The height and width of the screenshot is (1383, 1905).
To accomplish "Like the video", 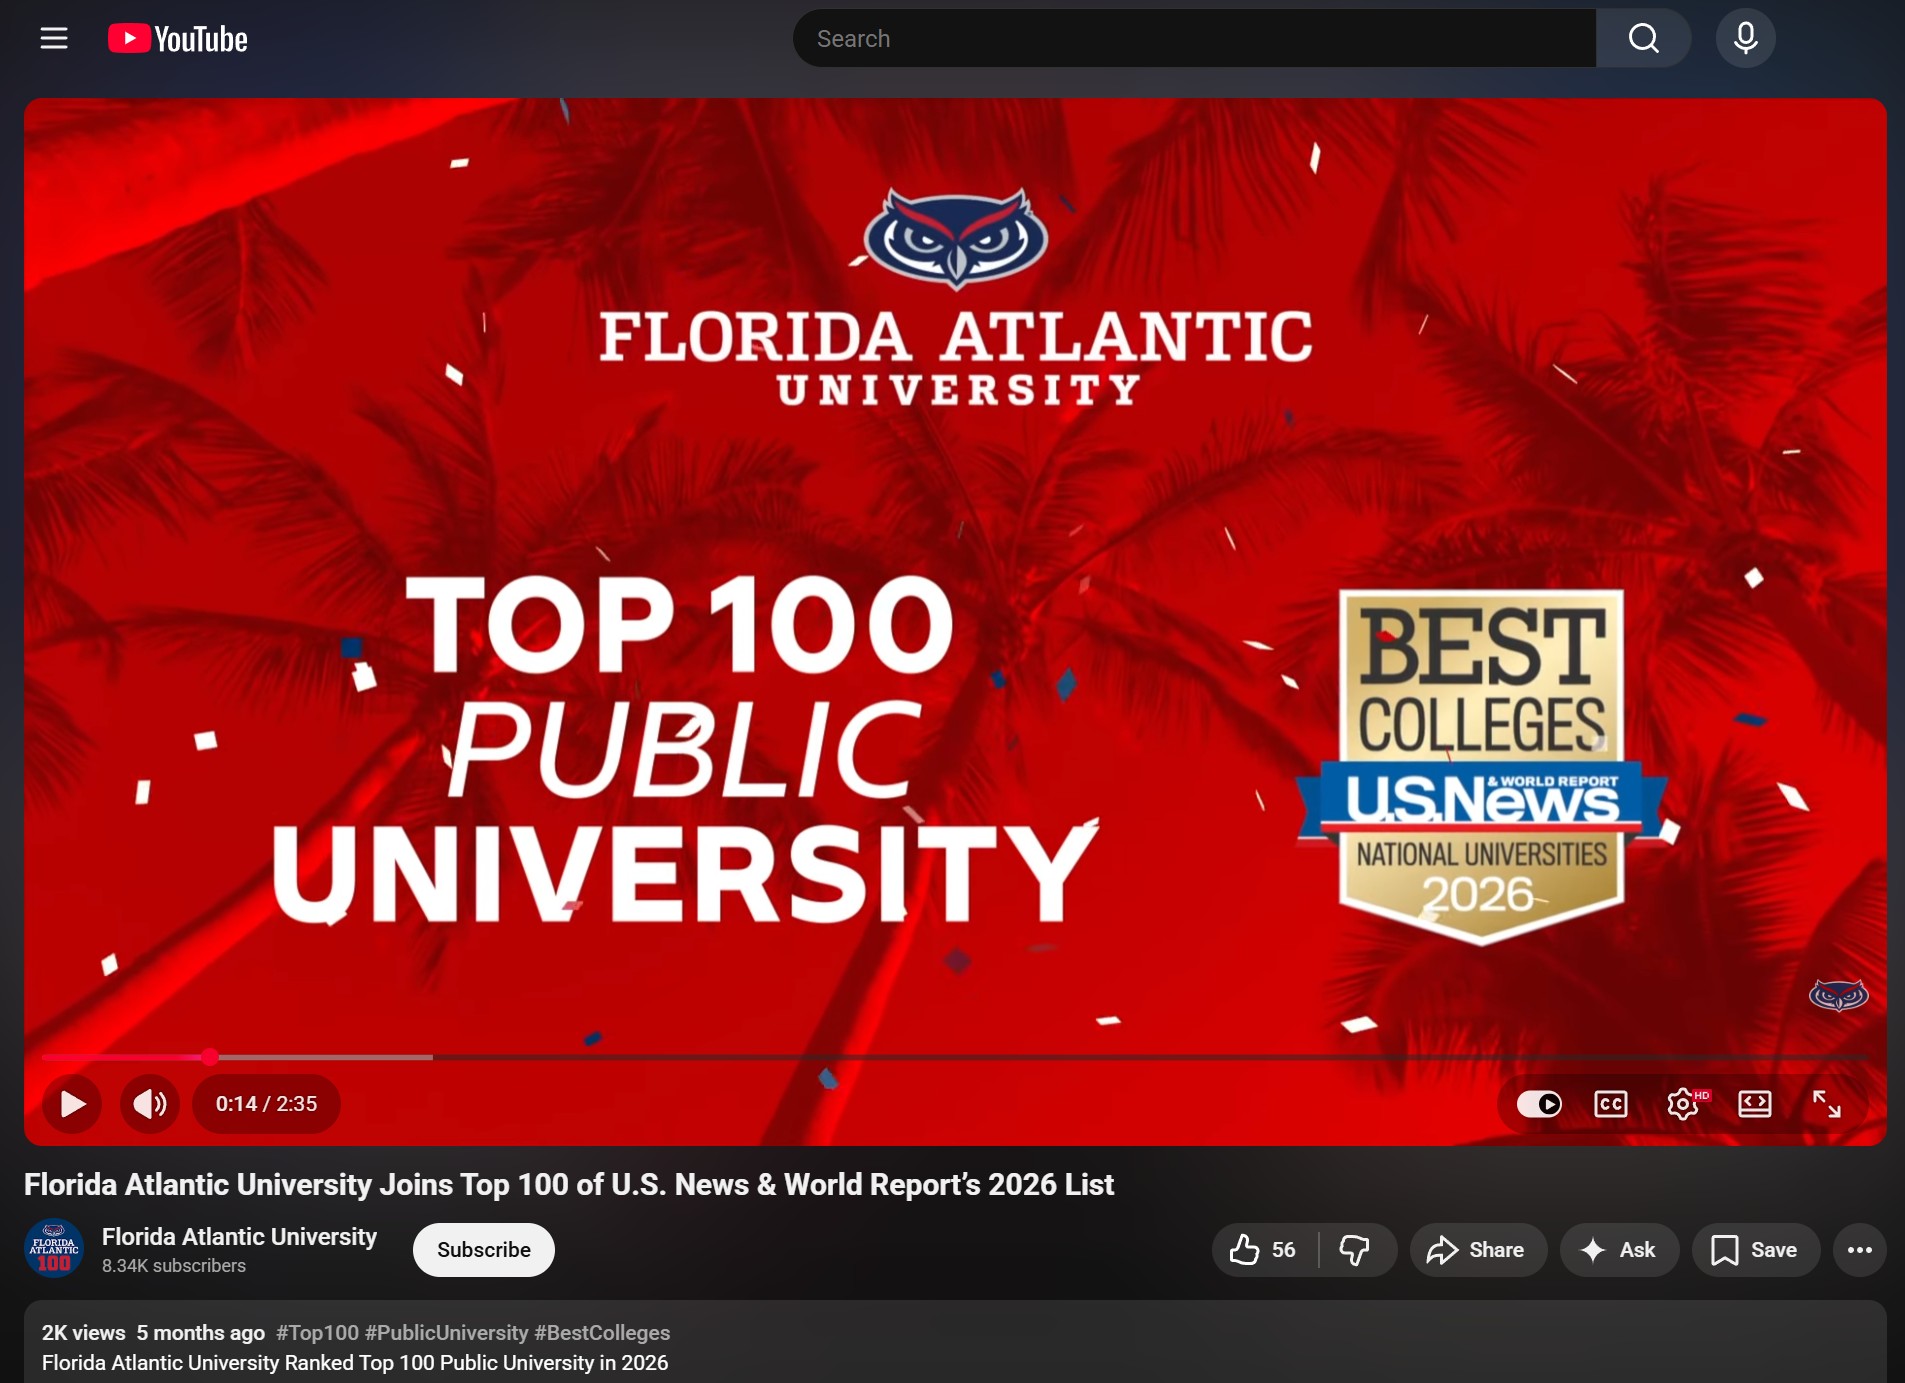I will tap(1264, 1250).
